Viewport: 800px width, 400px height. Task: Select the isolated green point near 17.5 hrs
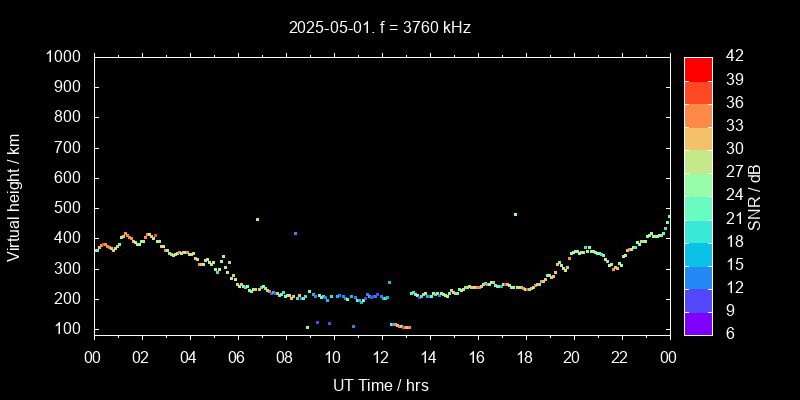click(515, 214)
